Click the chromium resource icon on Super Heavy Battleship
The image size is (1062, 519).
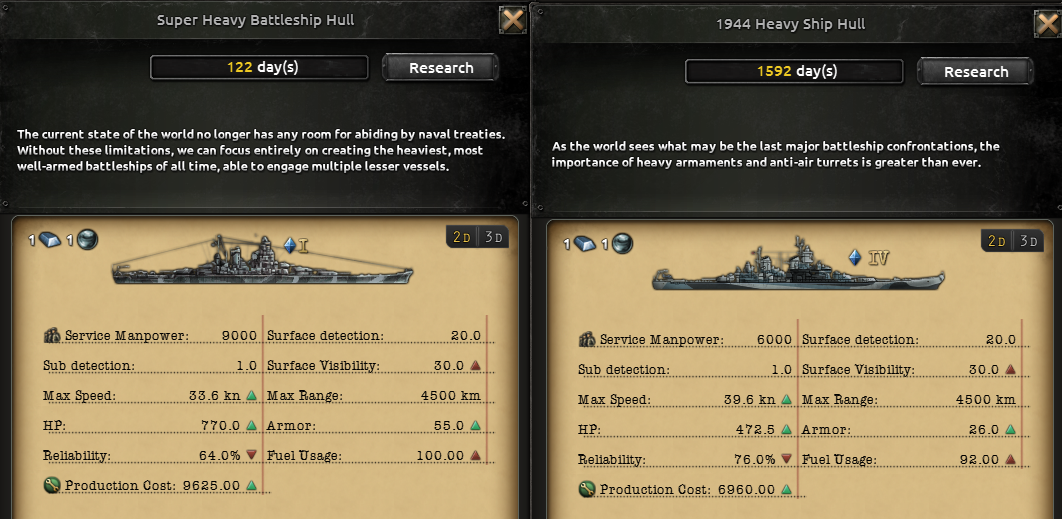(86, 240)
